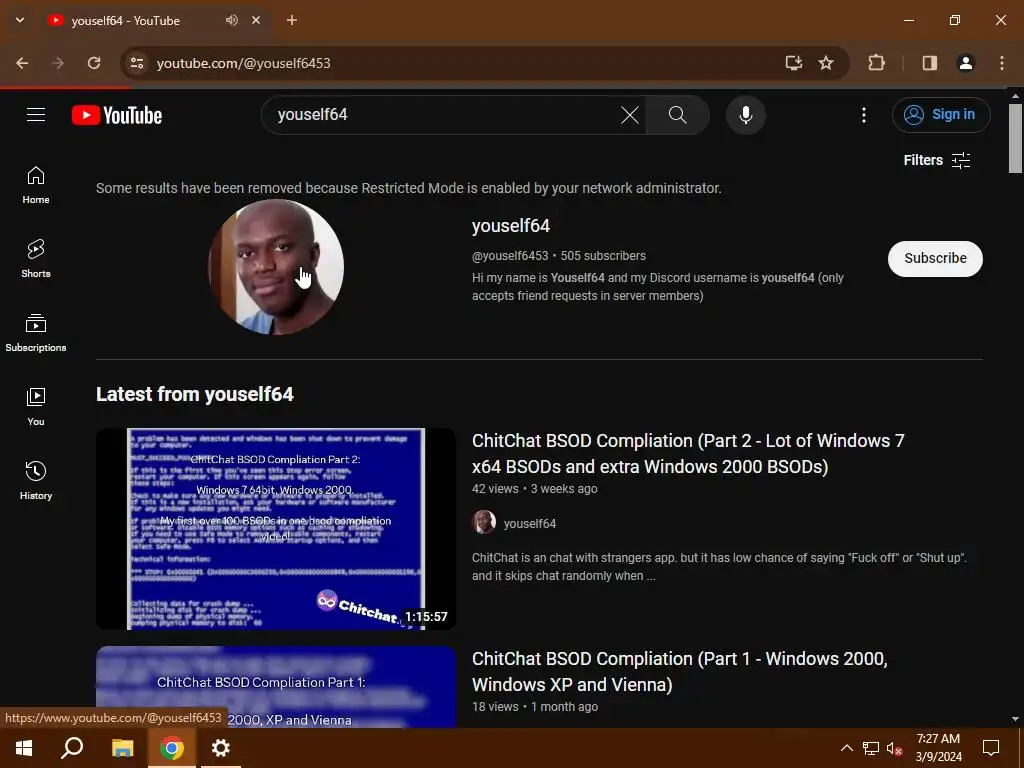Toggle the browser side panel
The width and height of the screenshot is (1024, 768).
pyautogui.click(x=930, y=63)
